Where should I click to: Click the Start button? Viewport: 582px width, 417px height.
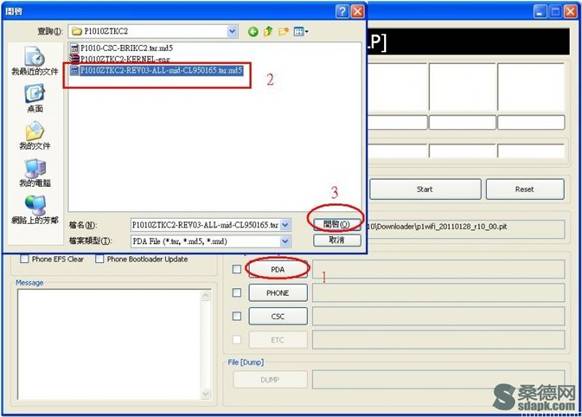point(425,189)
